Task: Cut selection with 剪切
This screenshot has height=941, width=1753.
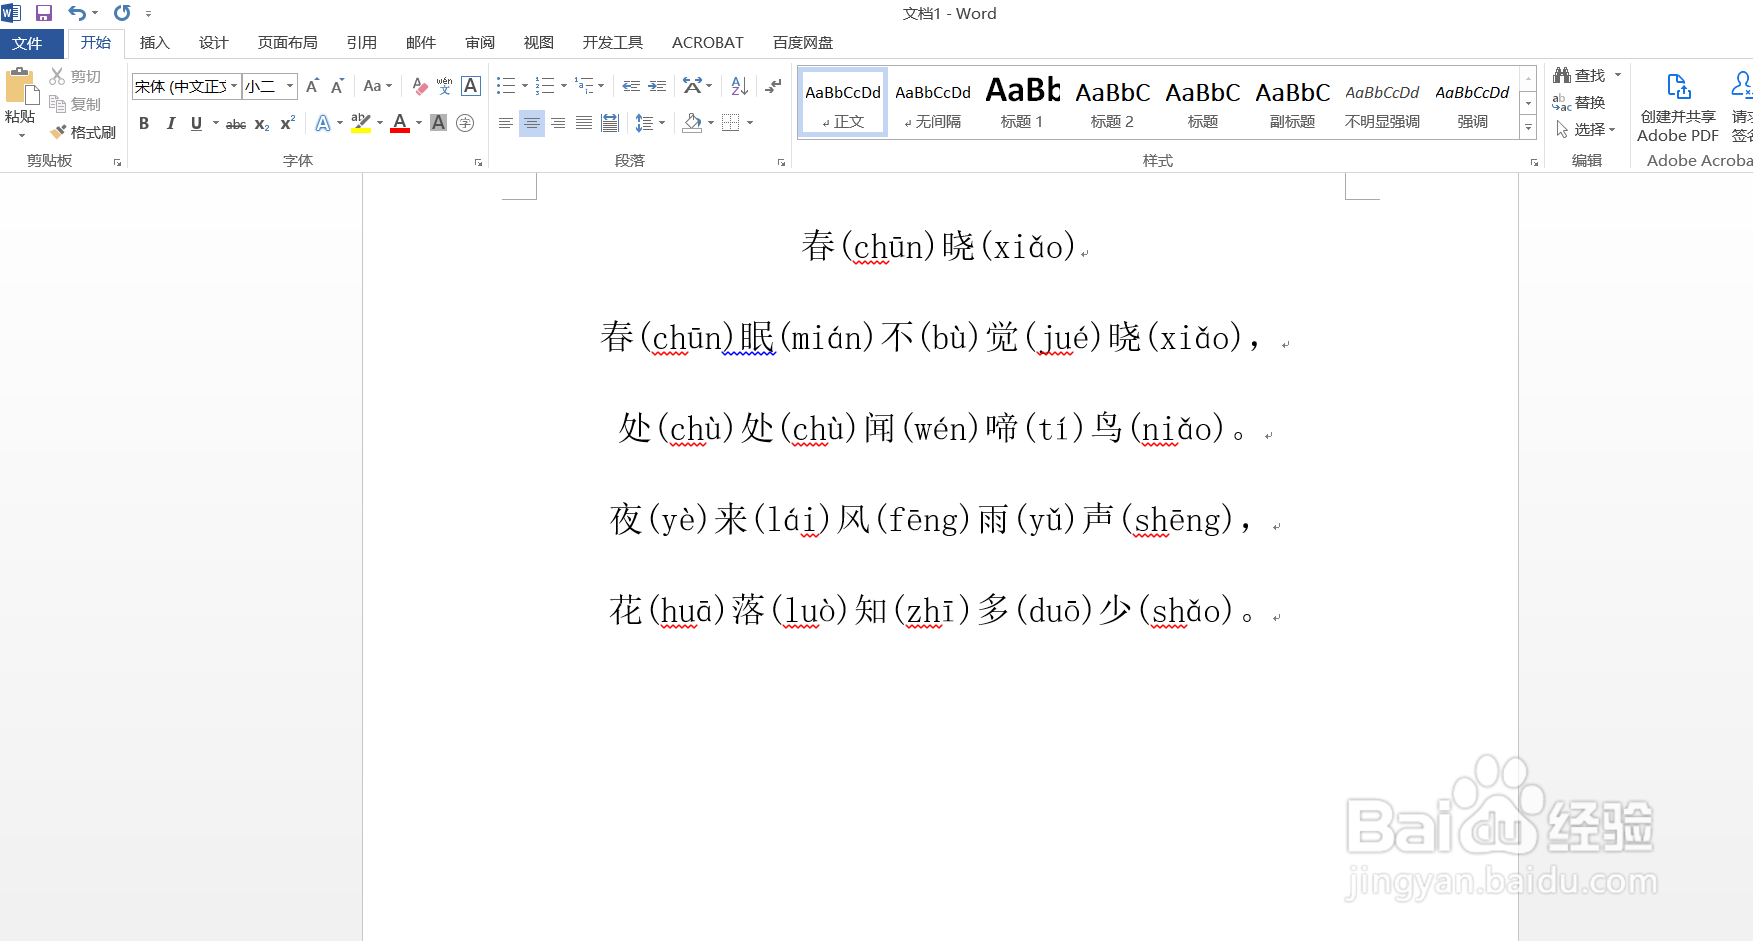Action: (76, 77)
